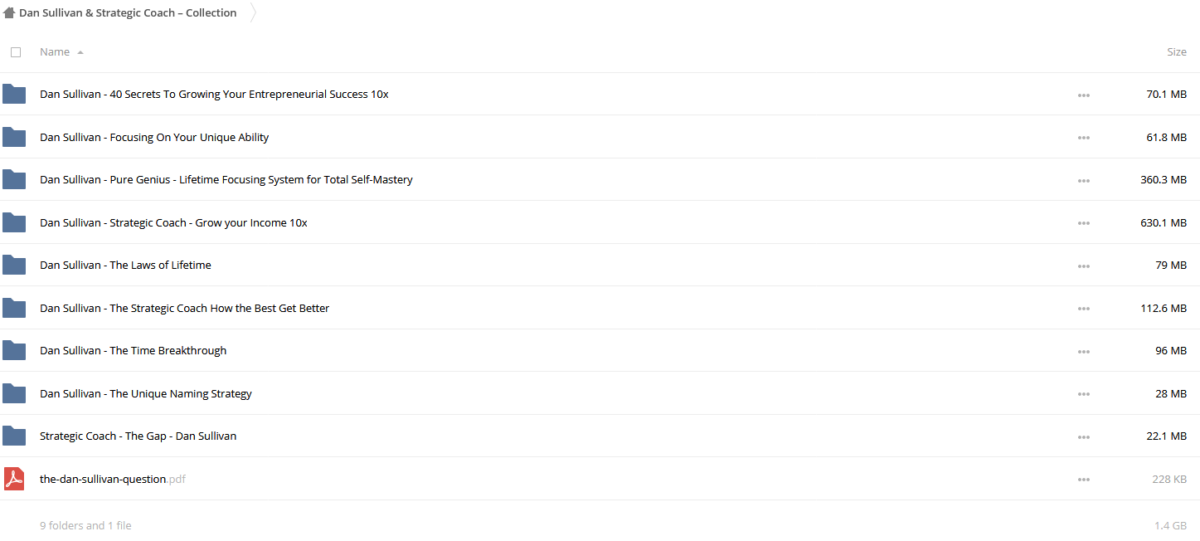The image size is (1200, 541).
Task: Click the folder icon for The Laws of Lifetime
Action: click(x=14, y=265)
